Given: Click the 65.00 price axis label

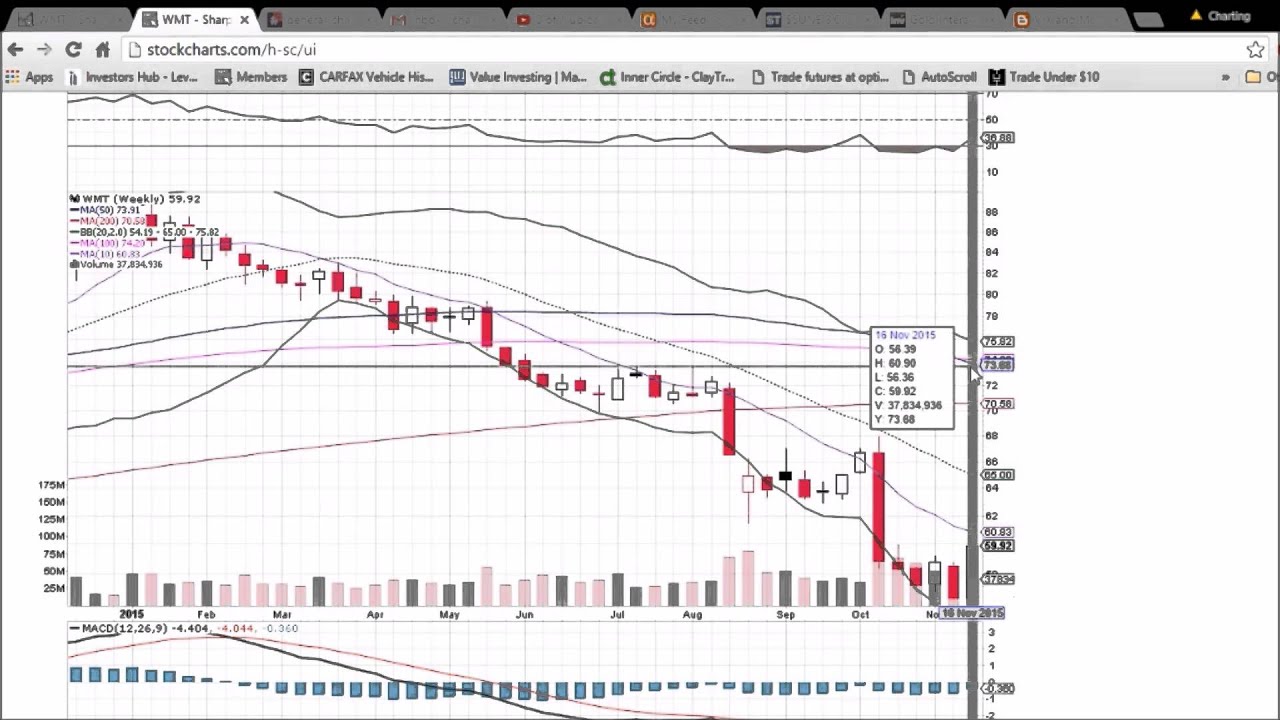Looking at the screenshot, I should pyautogui.click(x=999, y=475).
